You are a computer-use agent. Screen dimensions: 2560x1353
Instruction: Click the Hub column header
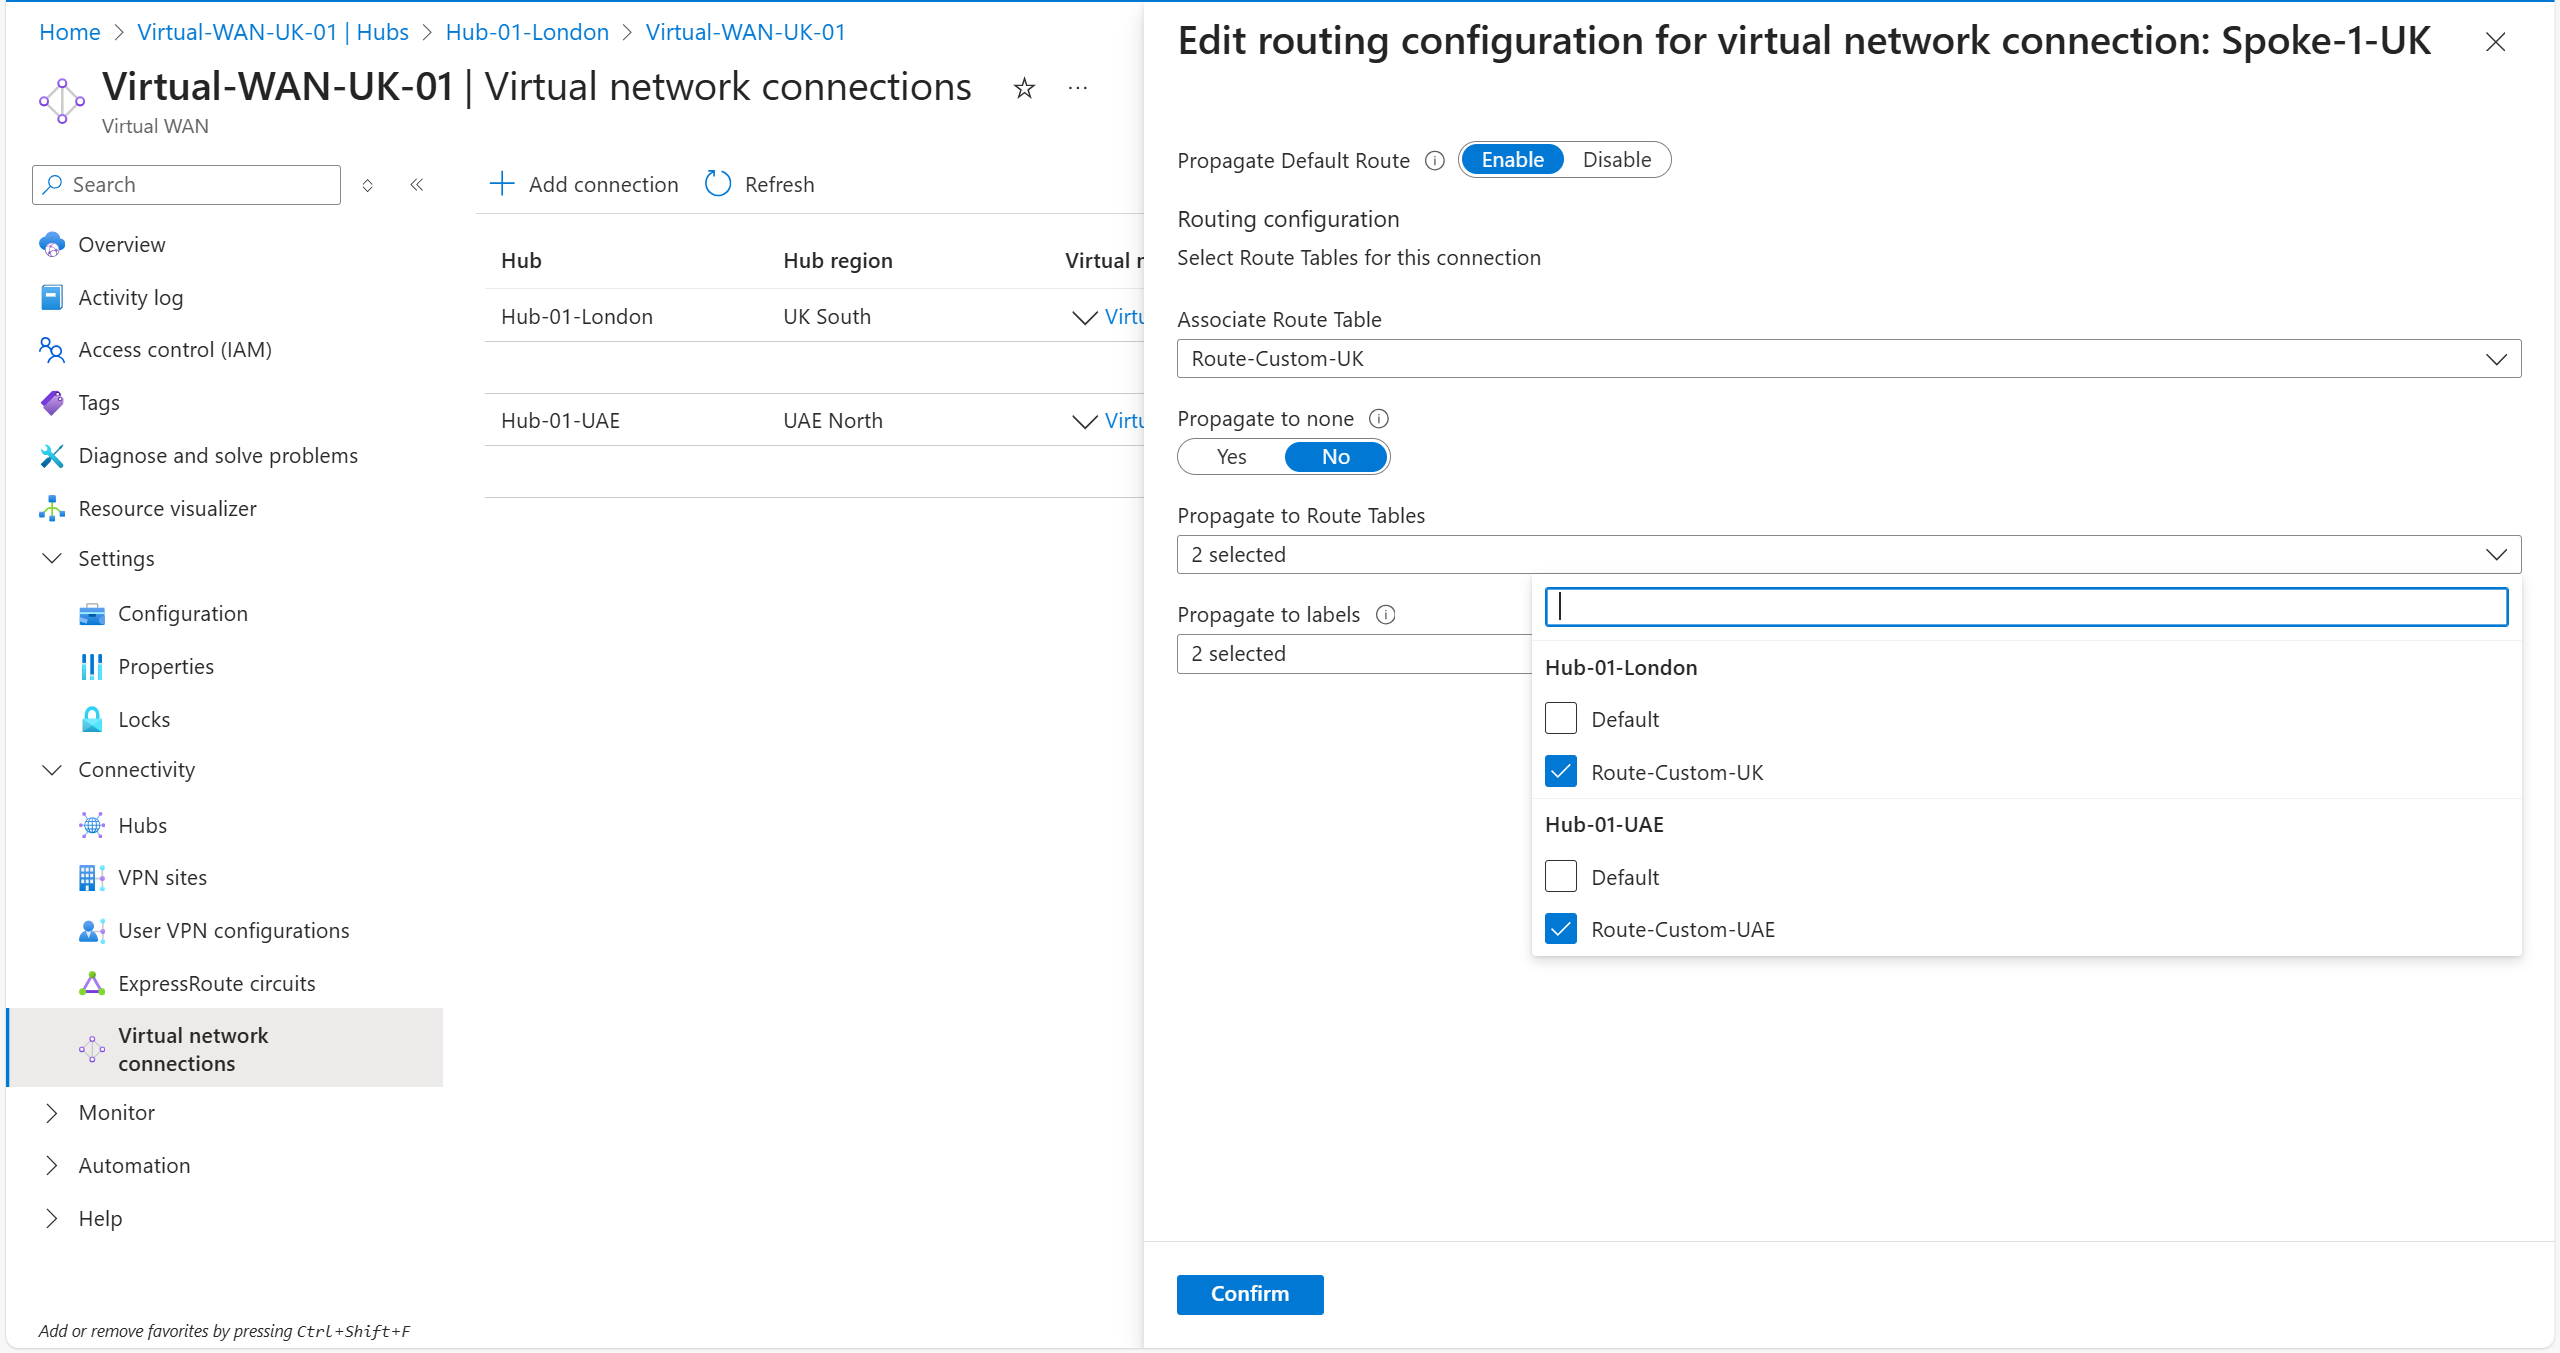click(x=521, y=261)
